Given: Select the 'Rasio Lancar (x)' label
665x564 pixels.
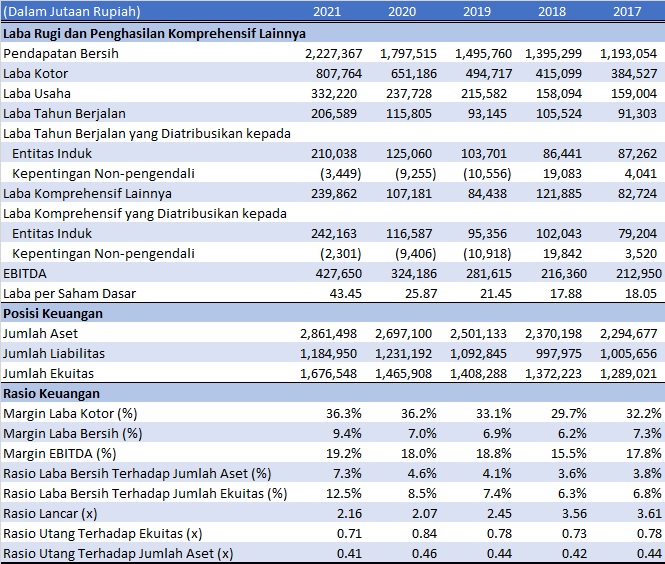Looking at the screenshot, I should tap(50, 514).
